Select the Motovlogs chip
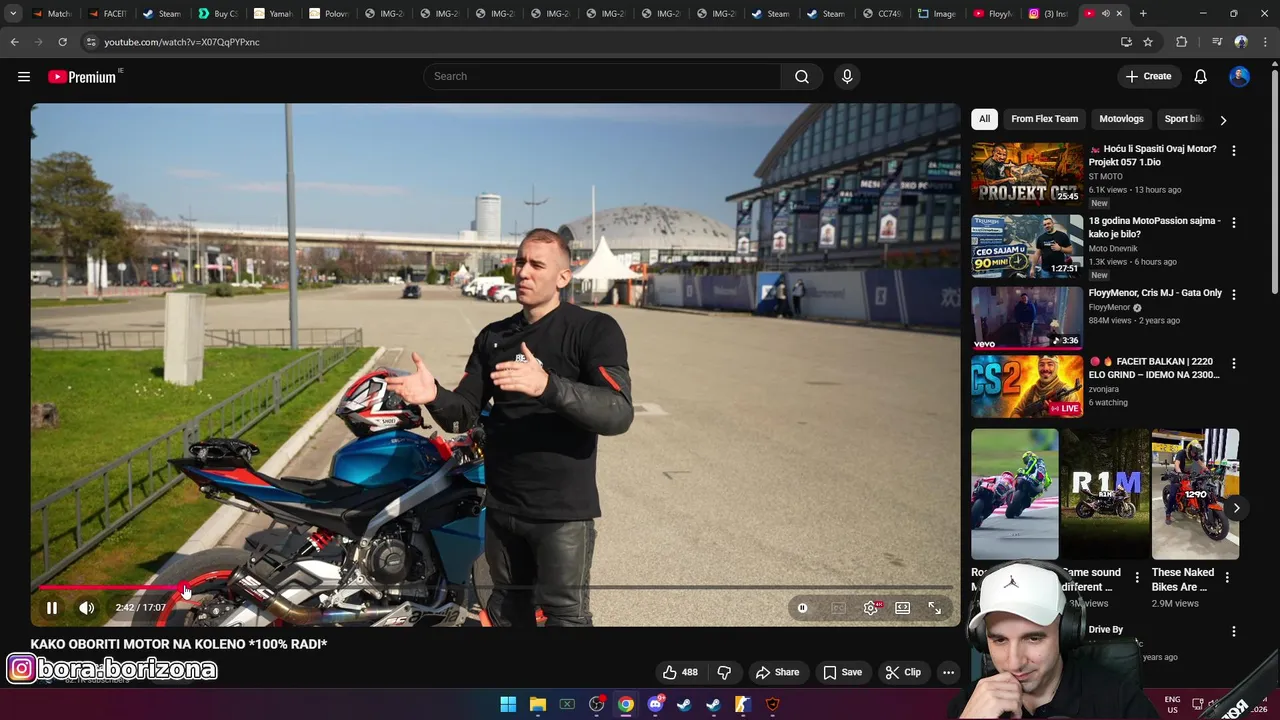This screenshot has height=720, width=1280. [1121, 119]
